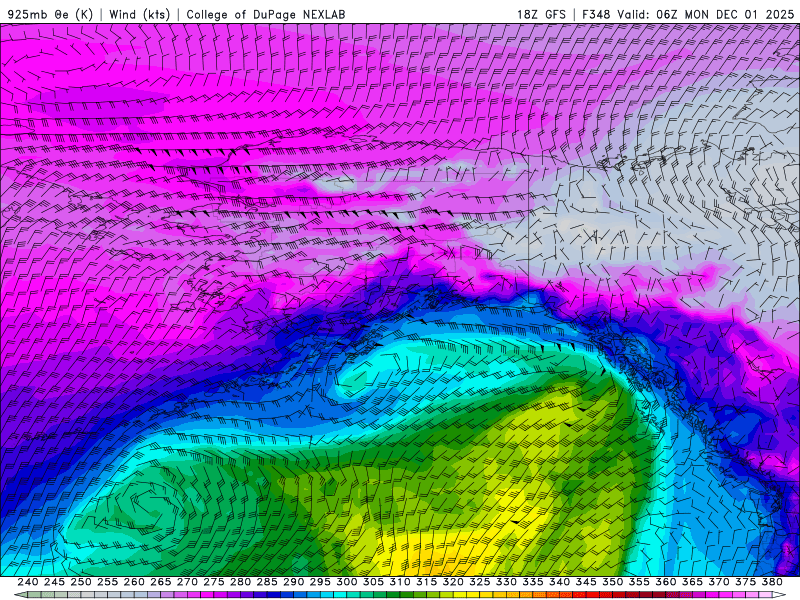The image size is (800, 600).
Task: Click the 300 colorbar scale label
Action: click(346, 582)
